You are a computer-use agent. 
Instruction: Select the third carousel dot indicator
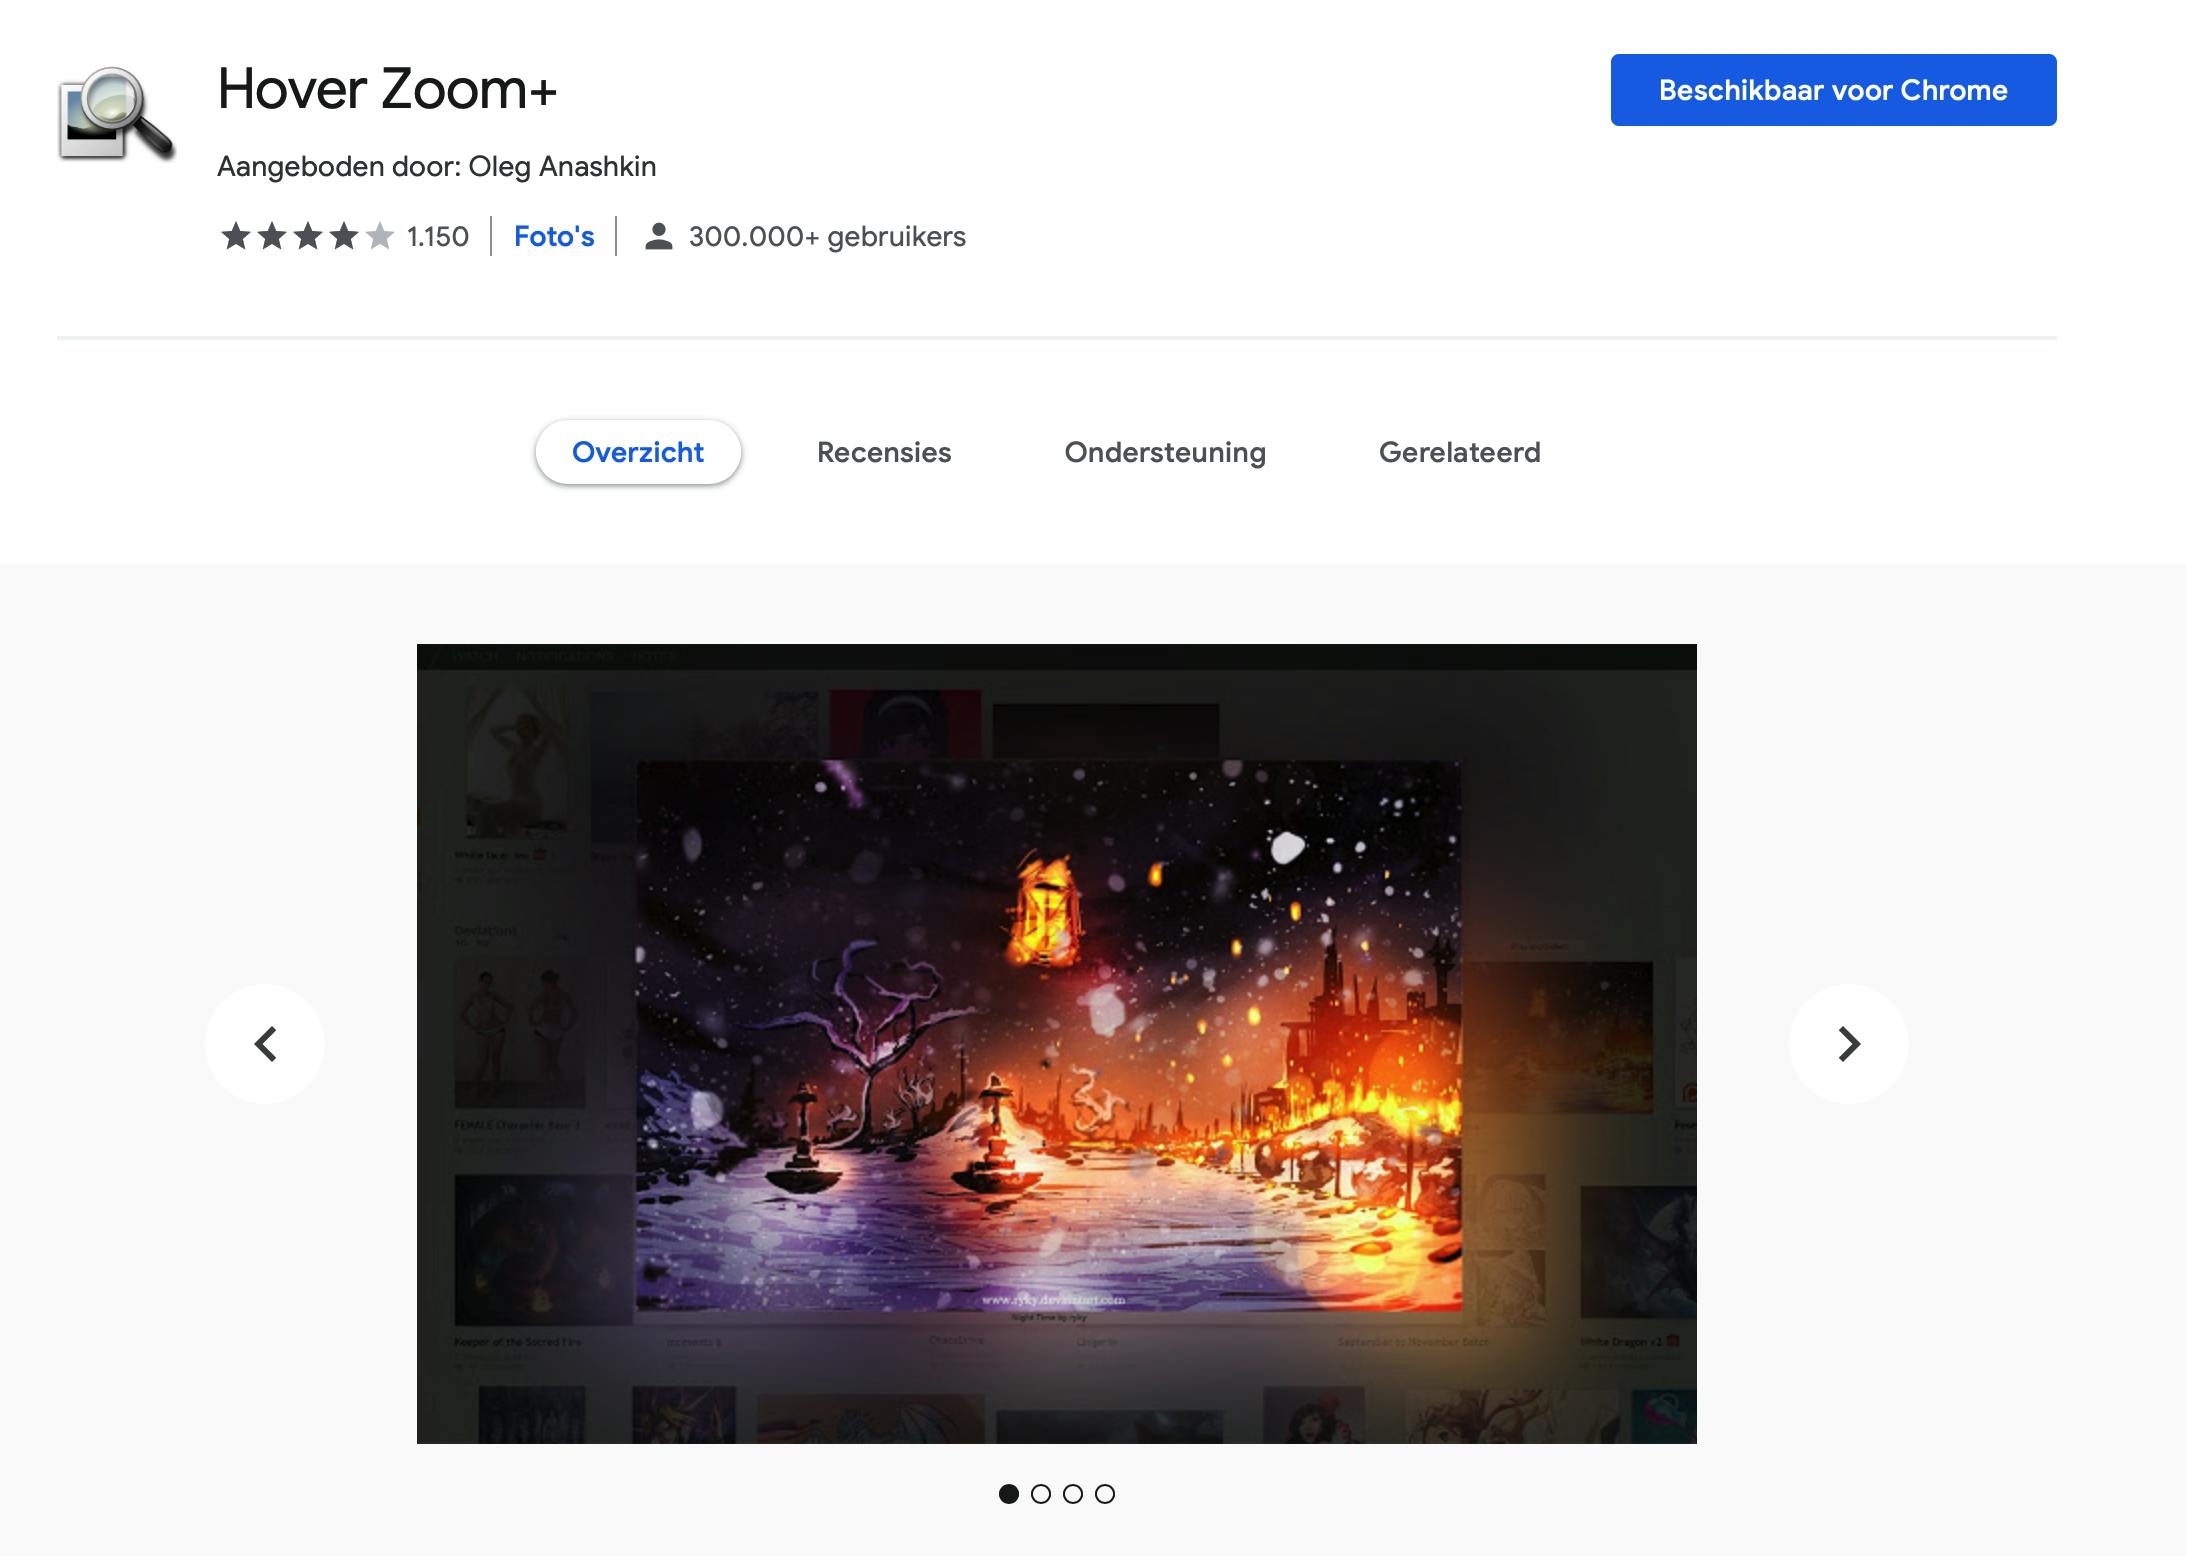(1073, 1494)
